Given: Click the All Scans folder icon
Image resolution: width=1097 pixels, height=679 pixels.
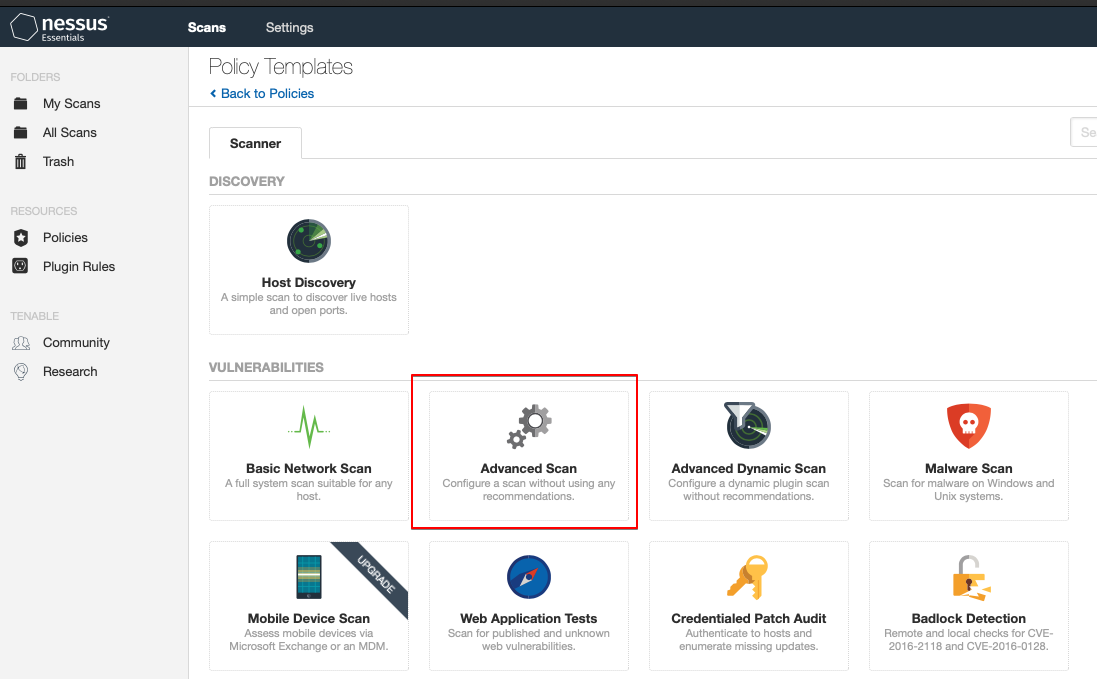Looking at the screenshot, I should pos(21,132).
